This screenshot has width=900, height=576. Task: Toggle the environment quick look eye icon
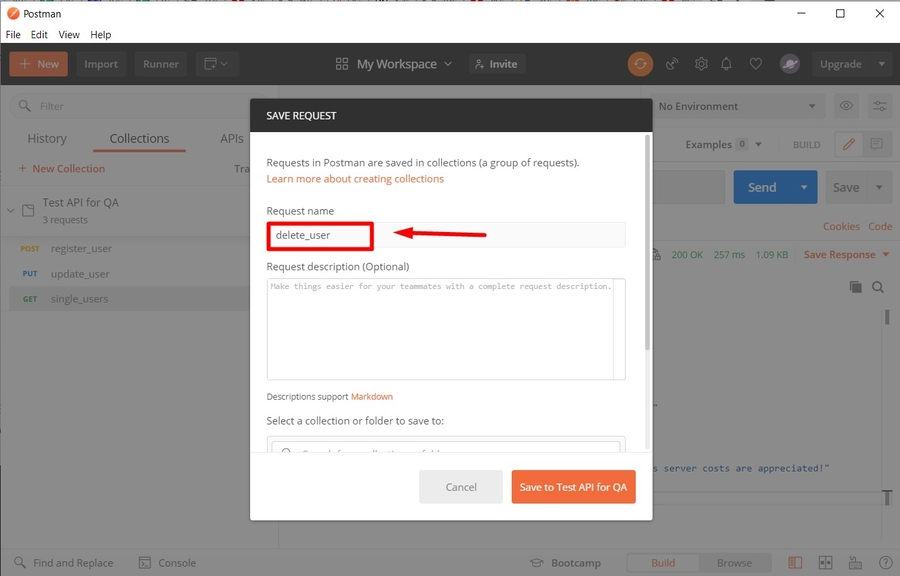tap(845, 105)
